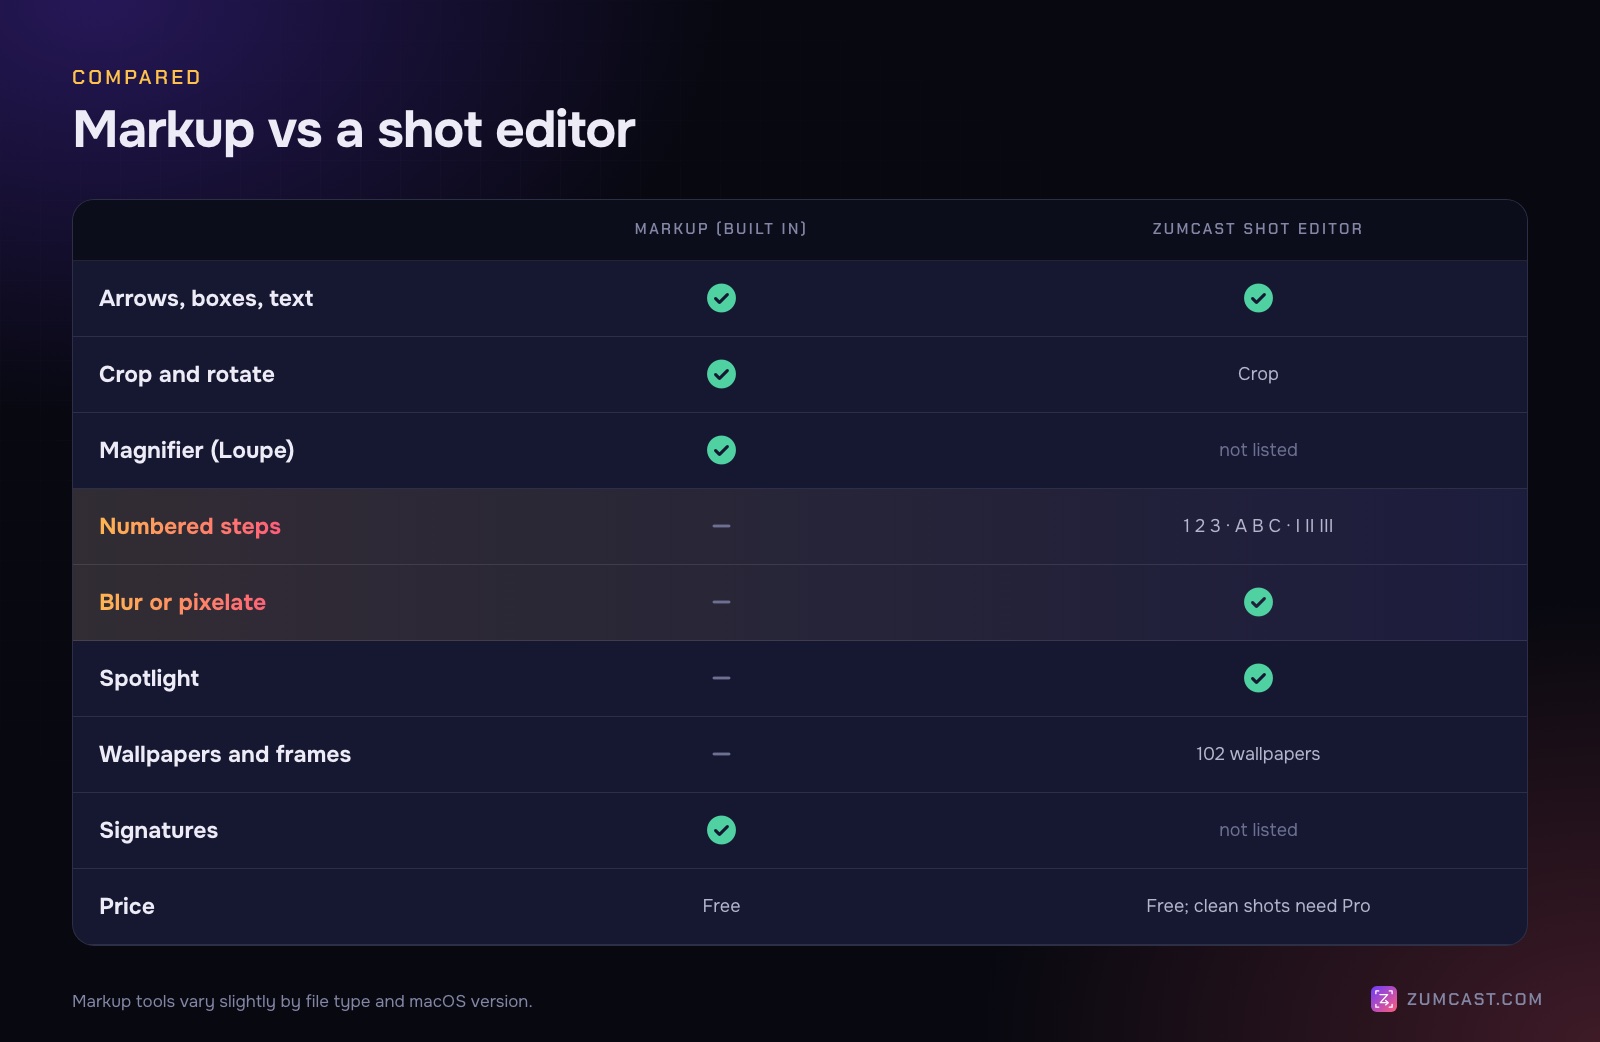The height and width of the screenshot is (1042, 1600).
Task: Click 'Free; clean shots need Pro' cell
Action: (1258, 906)
